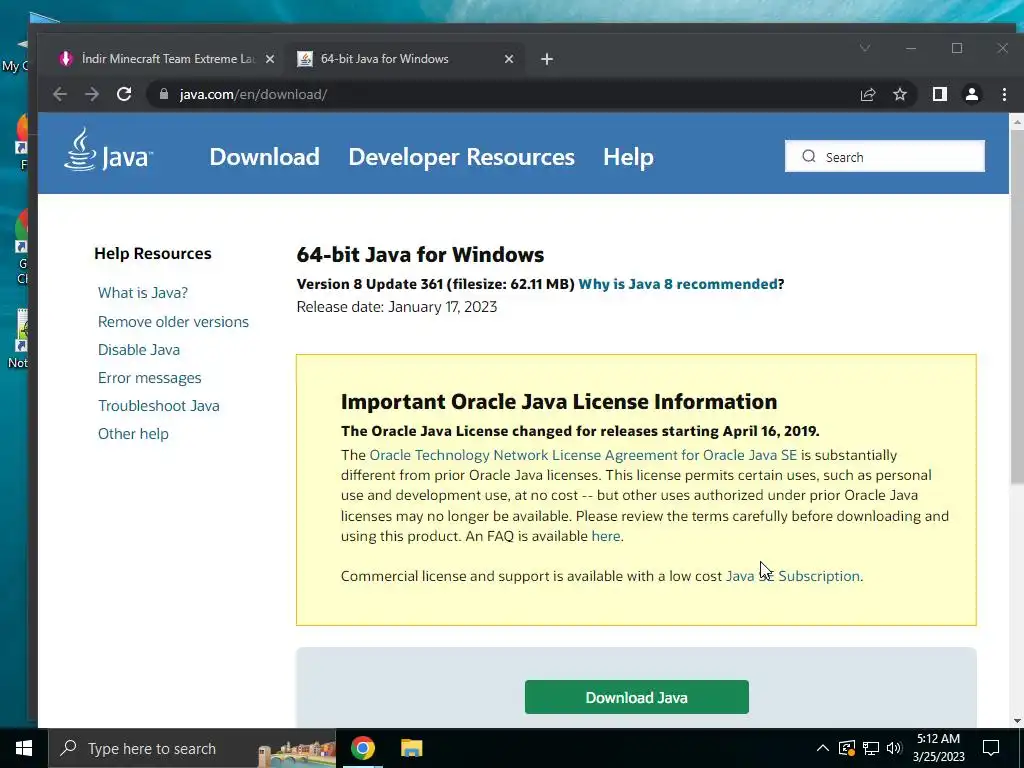Click Important Oracle Java License Information heading
Image resolution: width=1024 pixels, height=768 pixels.
(559, 402)
